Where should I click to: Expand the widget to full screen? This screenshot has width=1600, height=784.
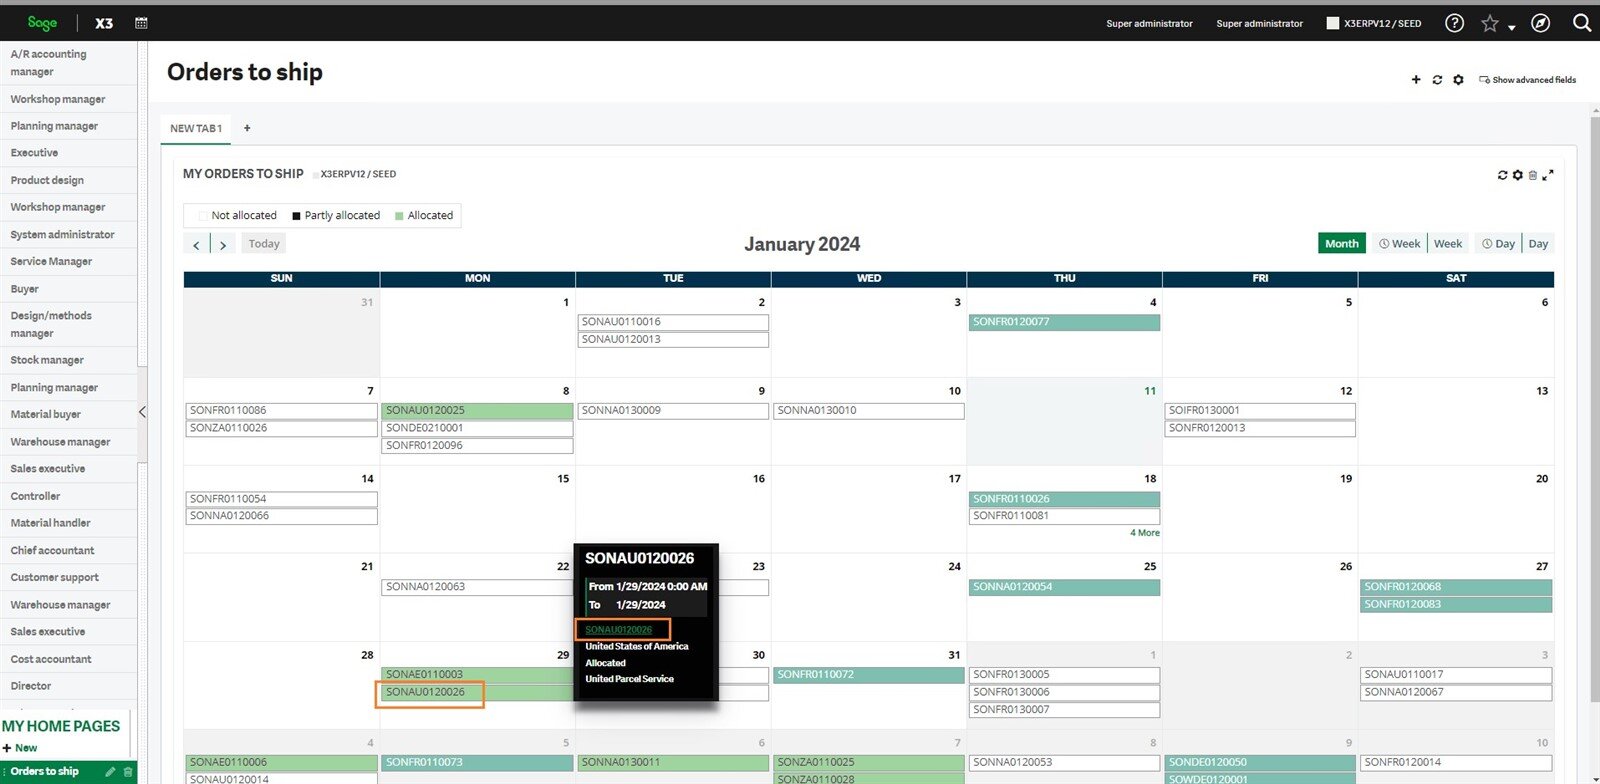click(x=1548, y=175)
